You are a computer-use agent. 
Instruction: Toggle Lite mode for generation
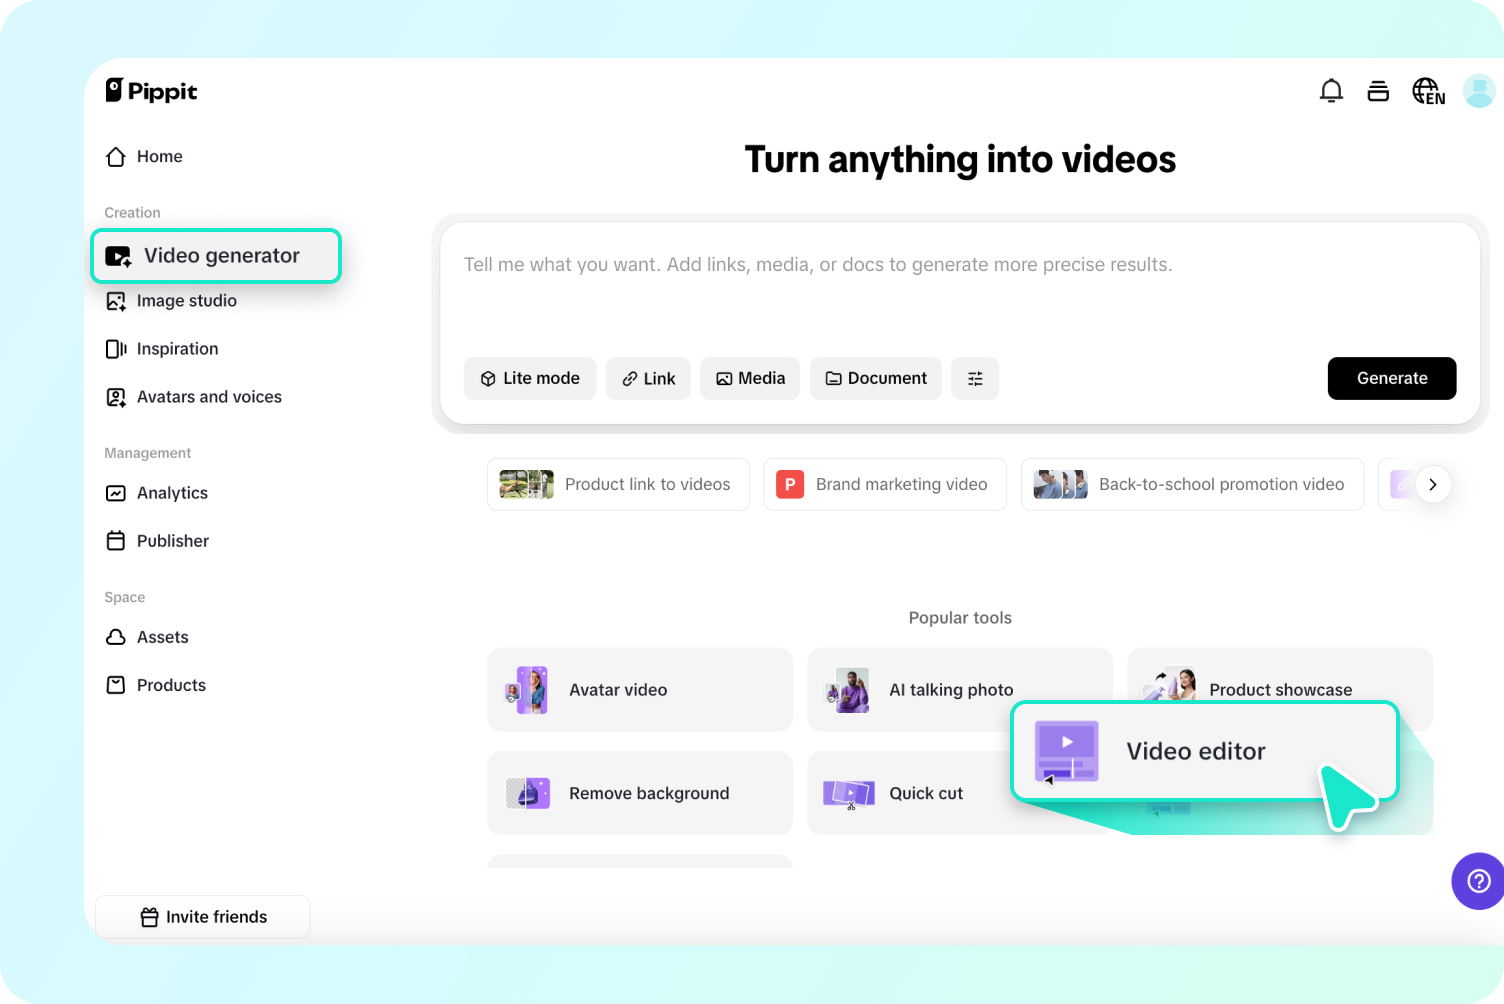click(530, 378)
